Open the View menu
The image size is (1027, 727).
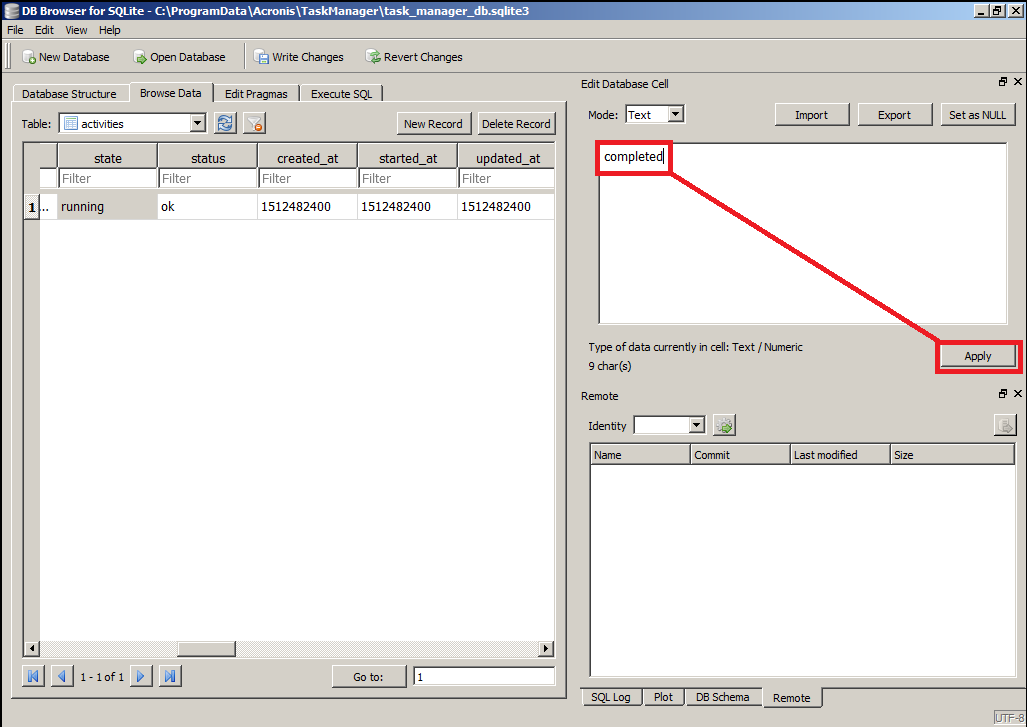[x=76, y=30]
